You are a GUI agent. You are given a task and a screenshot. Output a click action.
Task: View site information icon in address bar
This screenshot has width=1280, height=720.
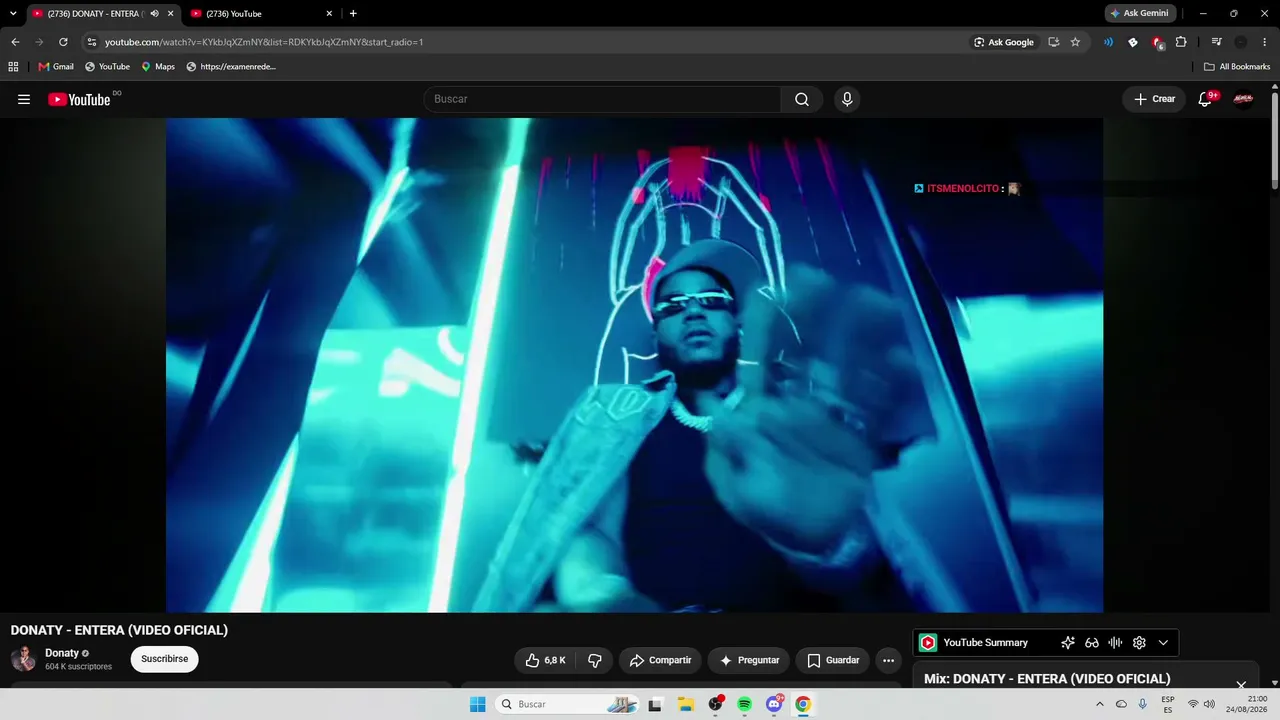(92, 42)
